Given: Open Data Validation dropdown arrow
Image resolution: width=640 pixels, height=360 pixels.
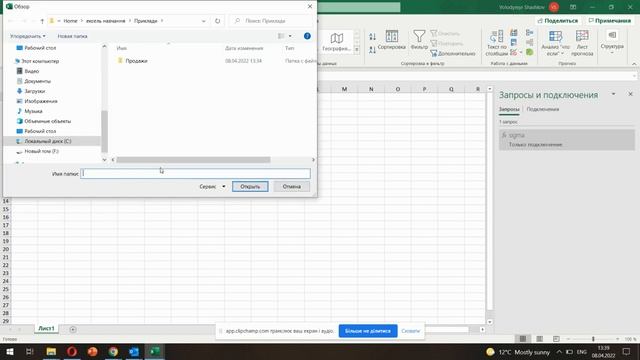Looking at the screenshot, I should 521,52.
